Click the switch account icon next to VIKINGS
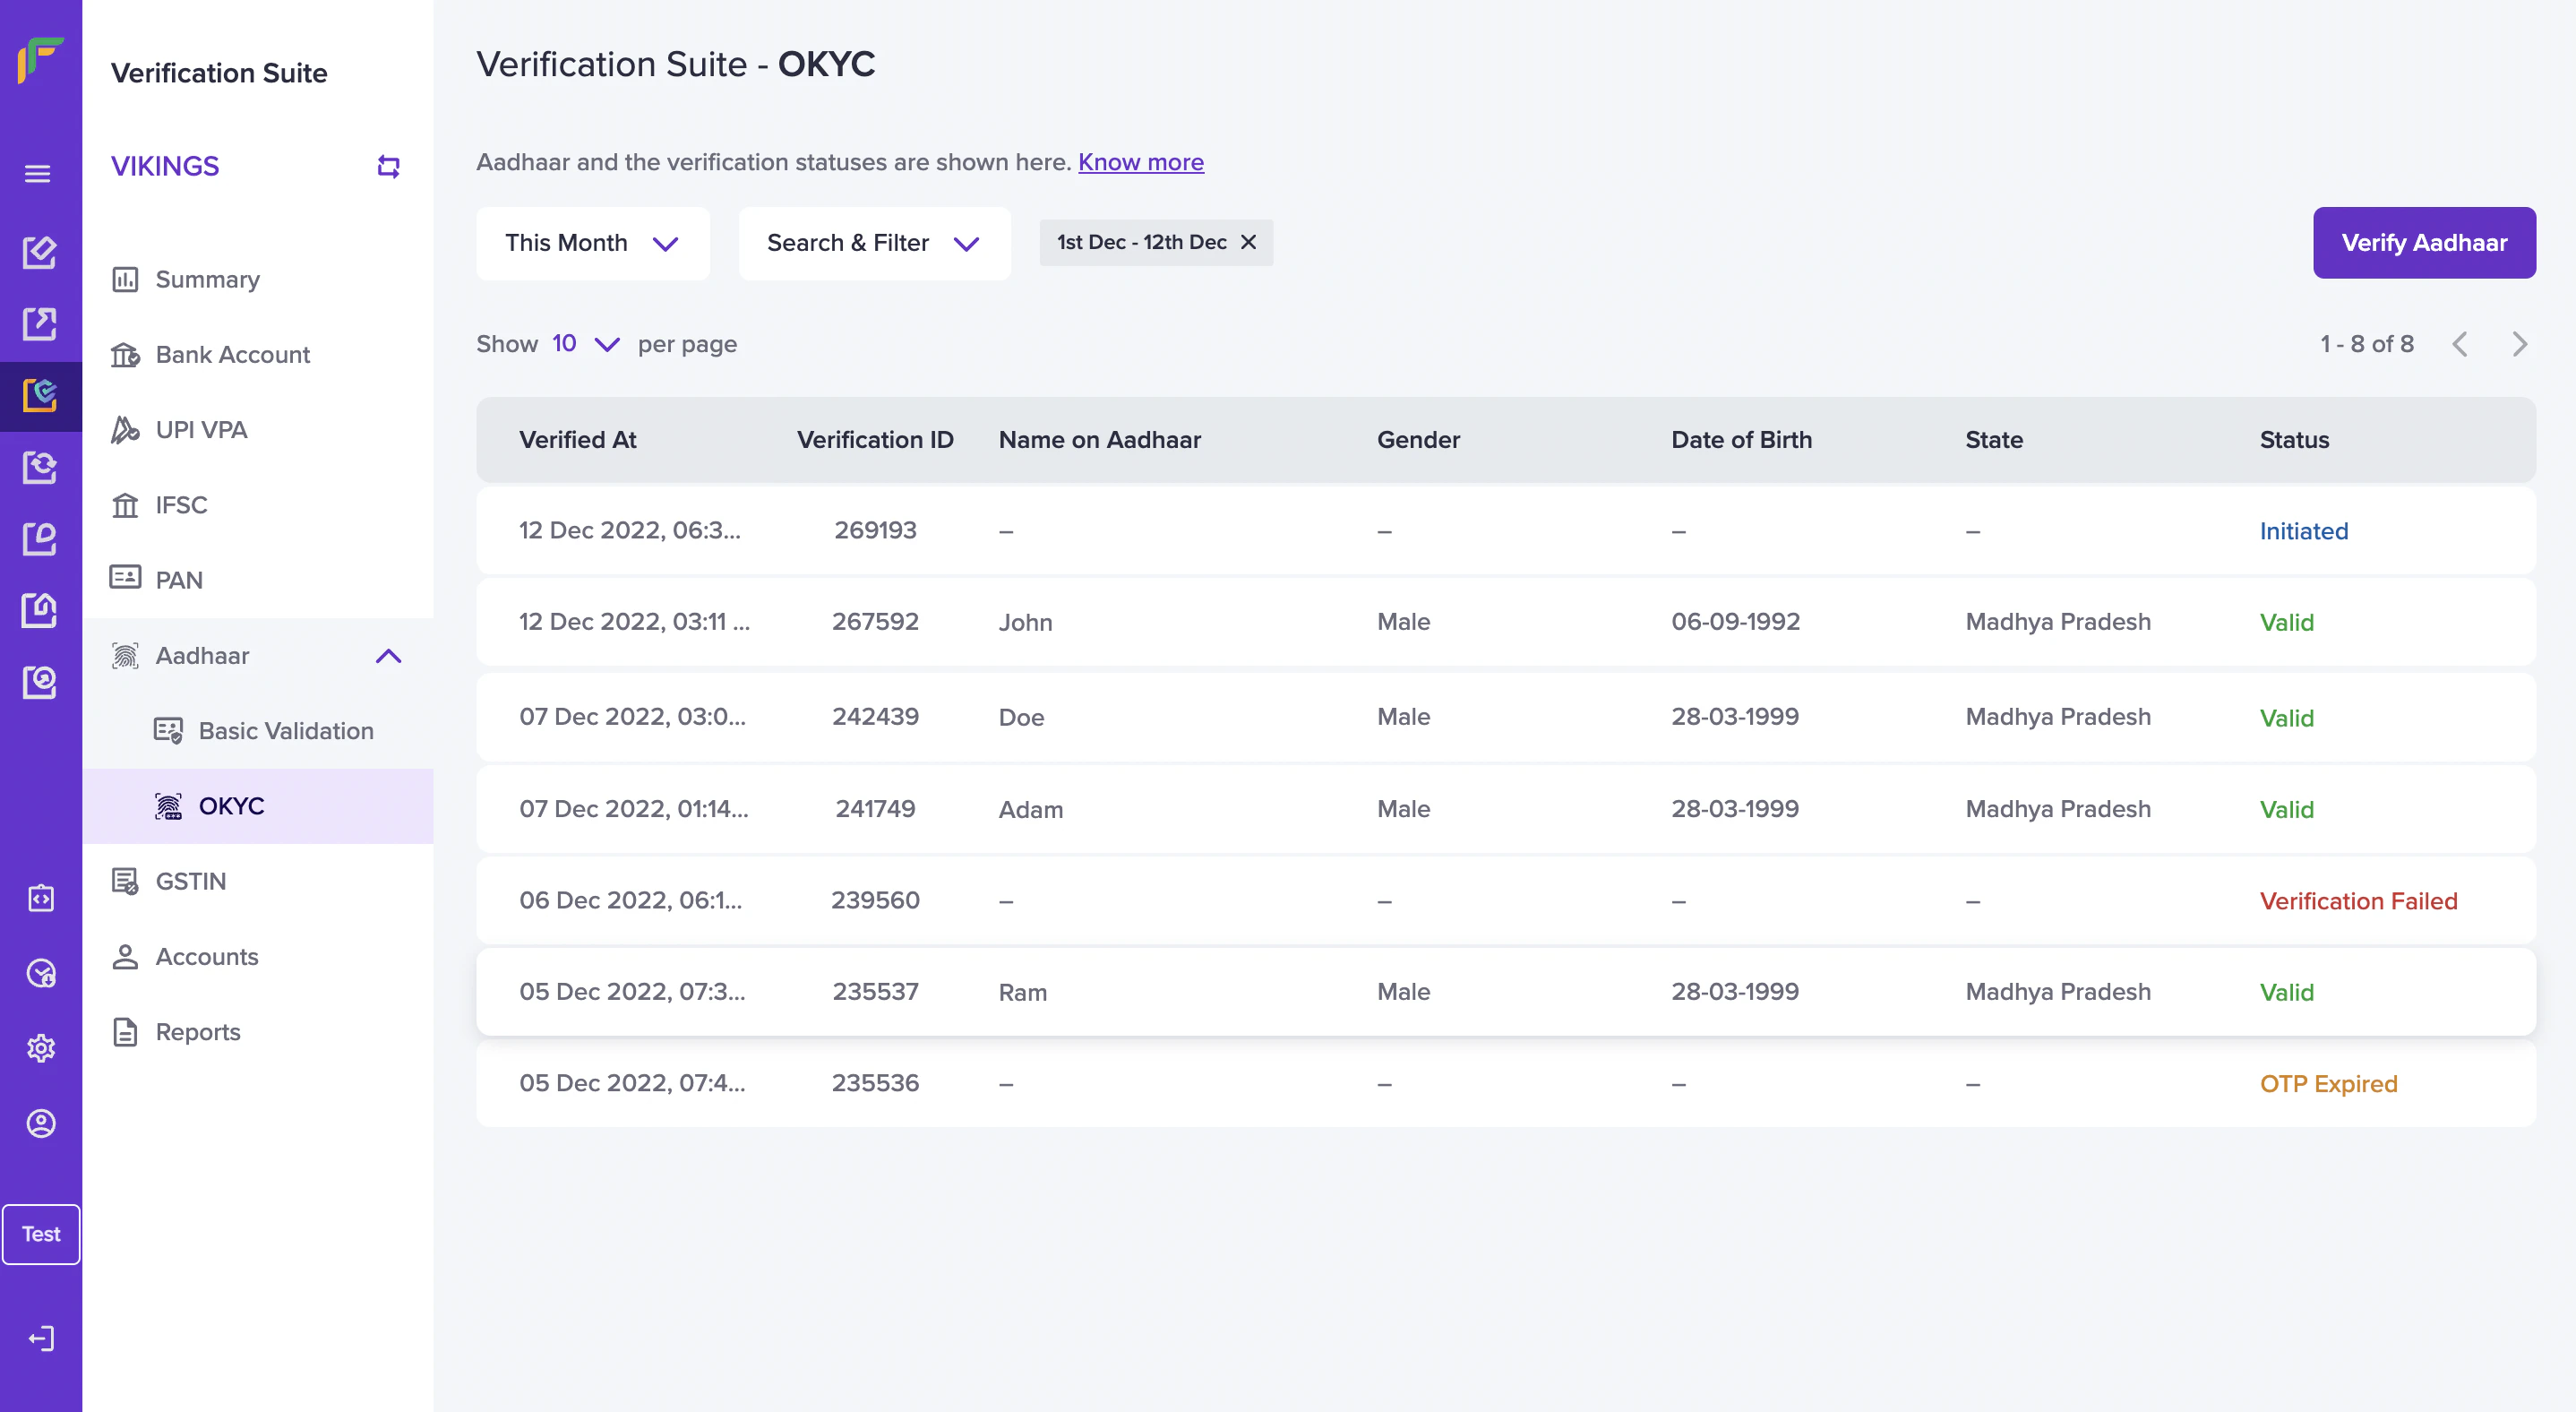2576x1412 pixels. [388, 166]
